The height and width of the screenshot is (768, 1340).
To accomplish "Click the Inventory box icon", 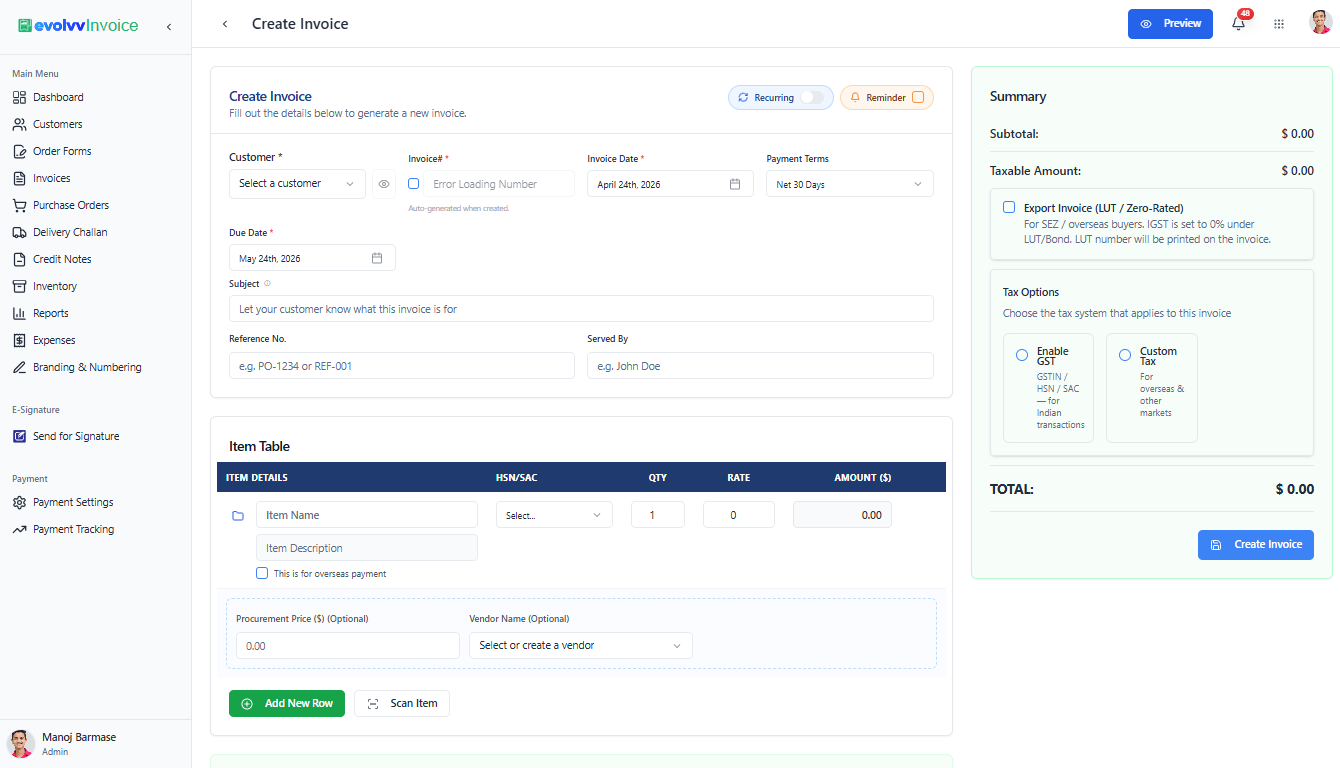I will [x=19, y=286].
